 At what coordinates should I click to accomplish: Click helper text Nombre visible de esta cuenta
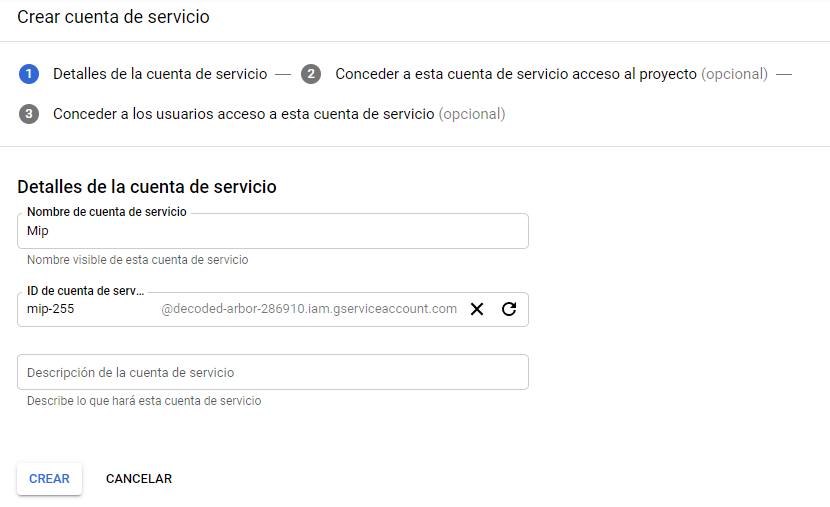tap(138, 260)
